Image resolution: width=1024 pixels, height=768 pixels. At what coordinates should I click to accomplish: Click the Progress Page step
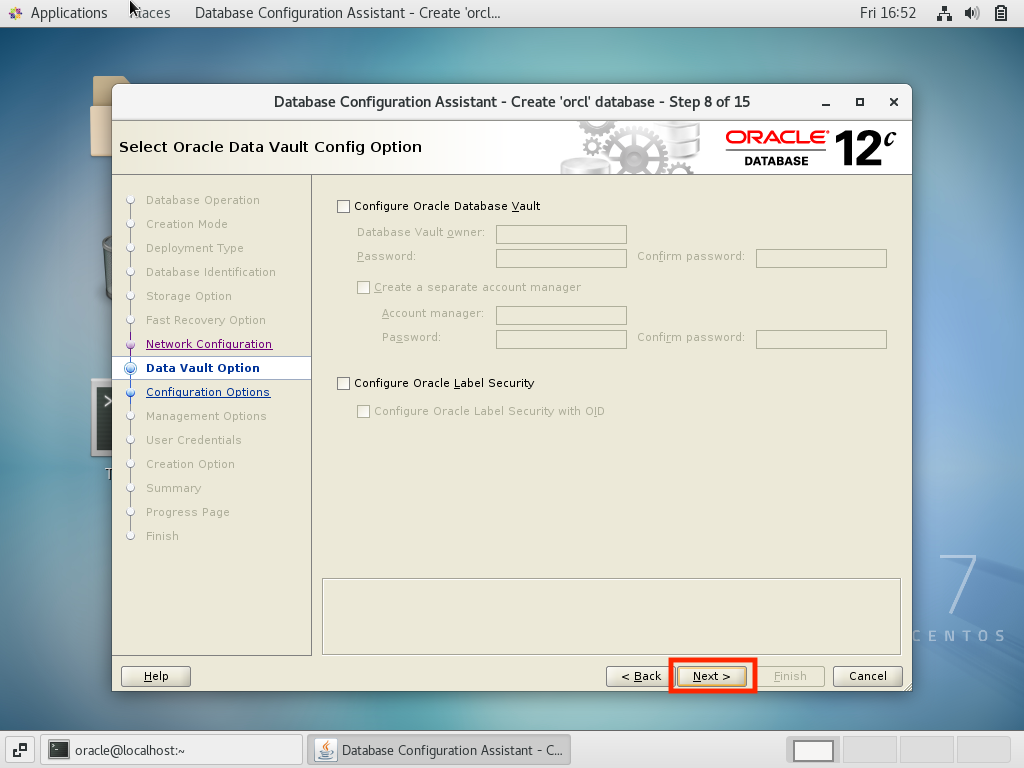click(x=187, y=512)
